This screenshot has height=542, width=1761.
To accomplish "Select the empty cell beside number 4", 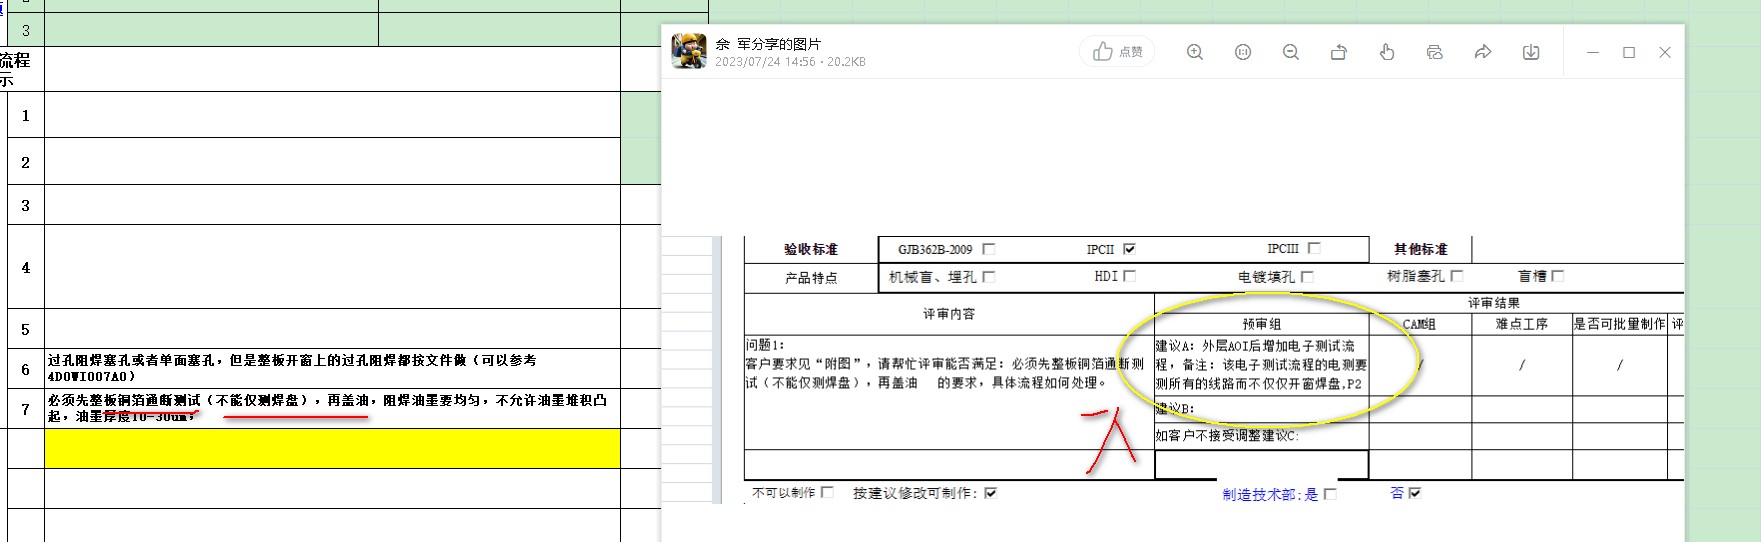I will coord(332,267).
